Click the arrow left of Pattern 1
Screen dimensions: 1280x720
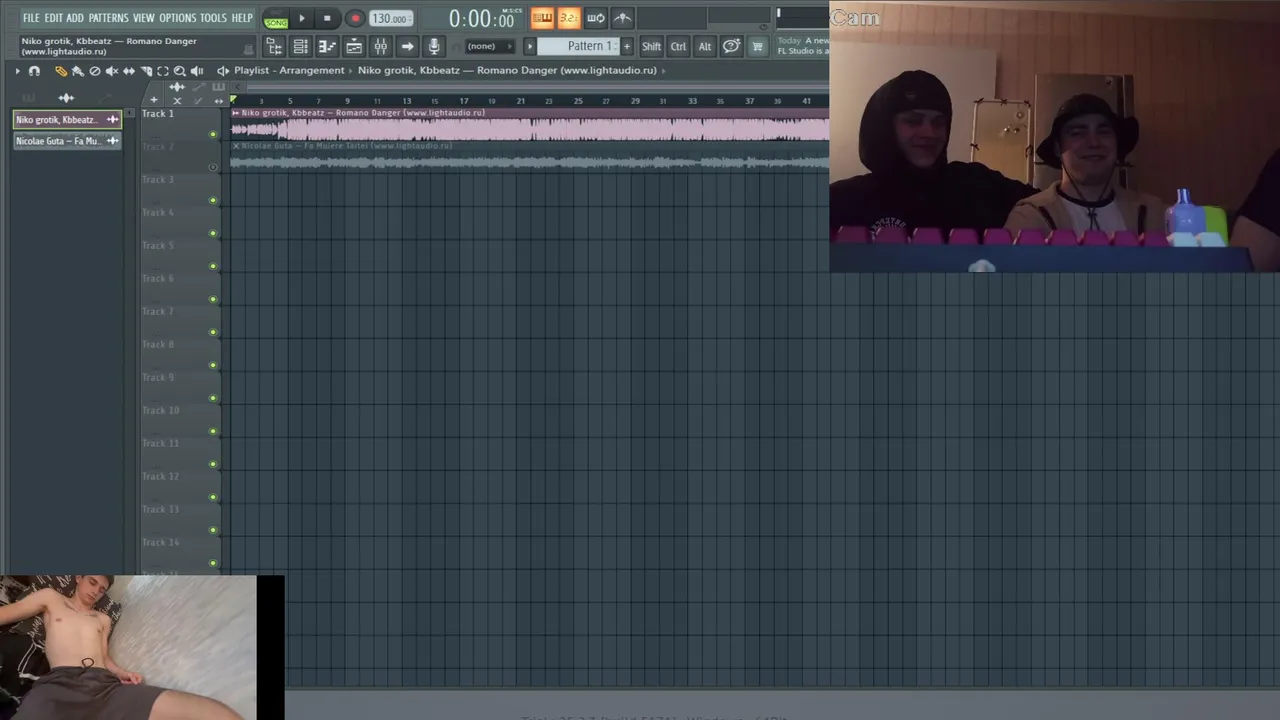tap(530, 46)
